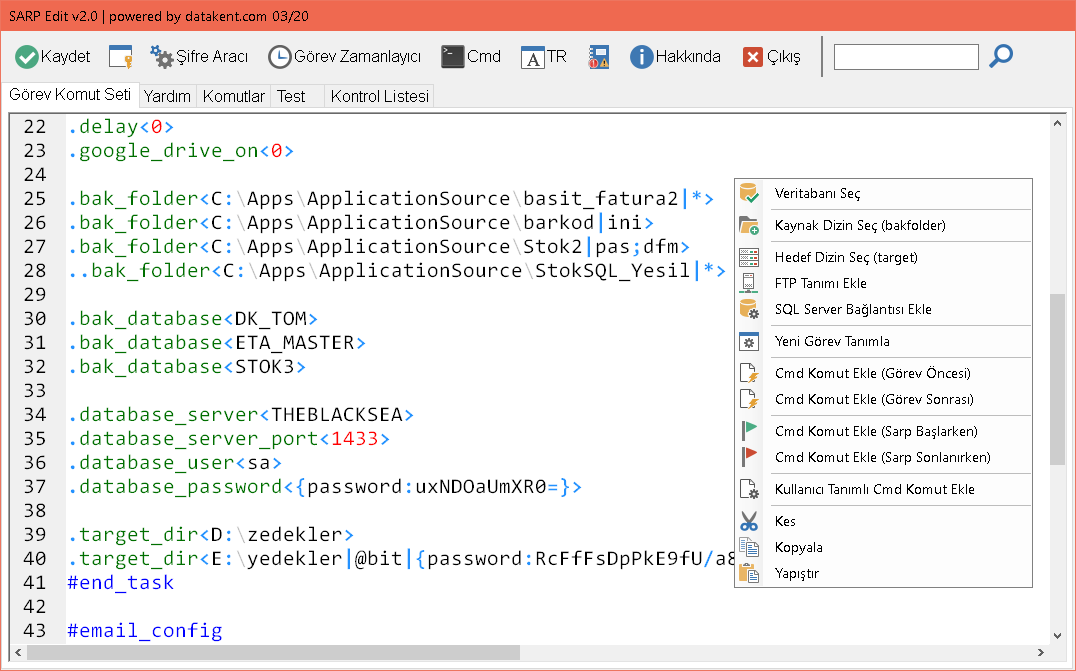1076x671 pixels.
Task: Open the window-with-key icon in the toolbar
Action: [x=121, y=57]
